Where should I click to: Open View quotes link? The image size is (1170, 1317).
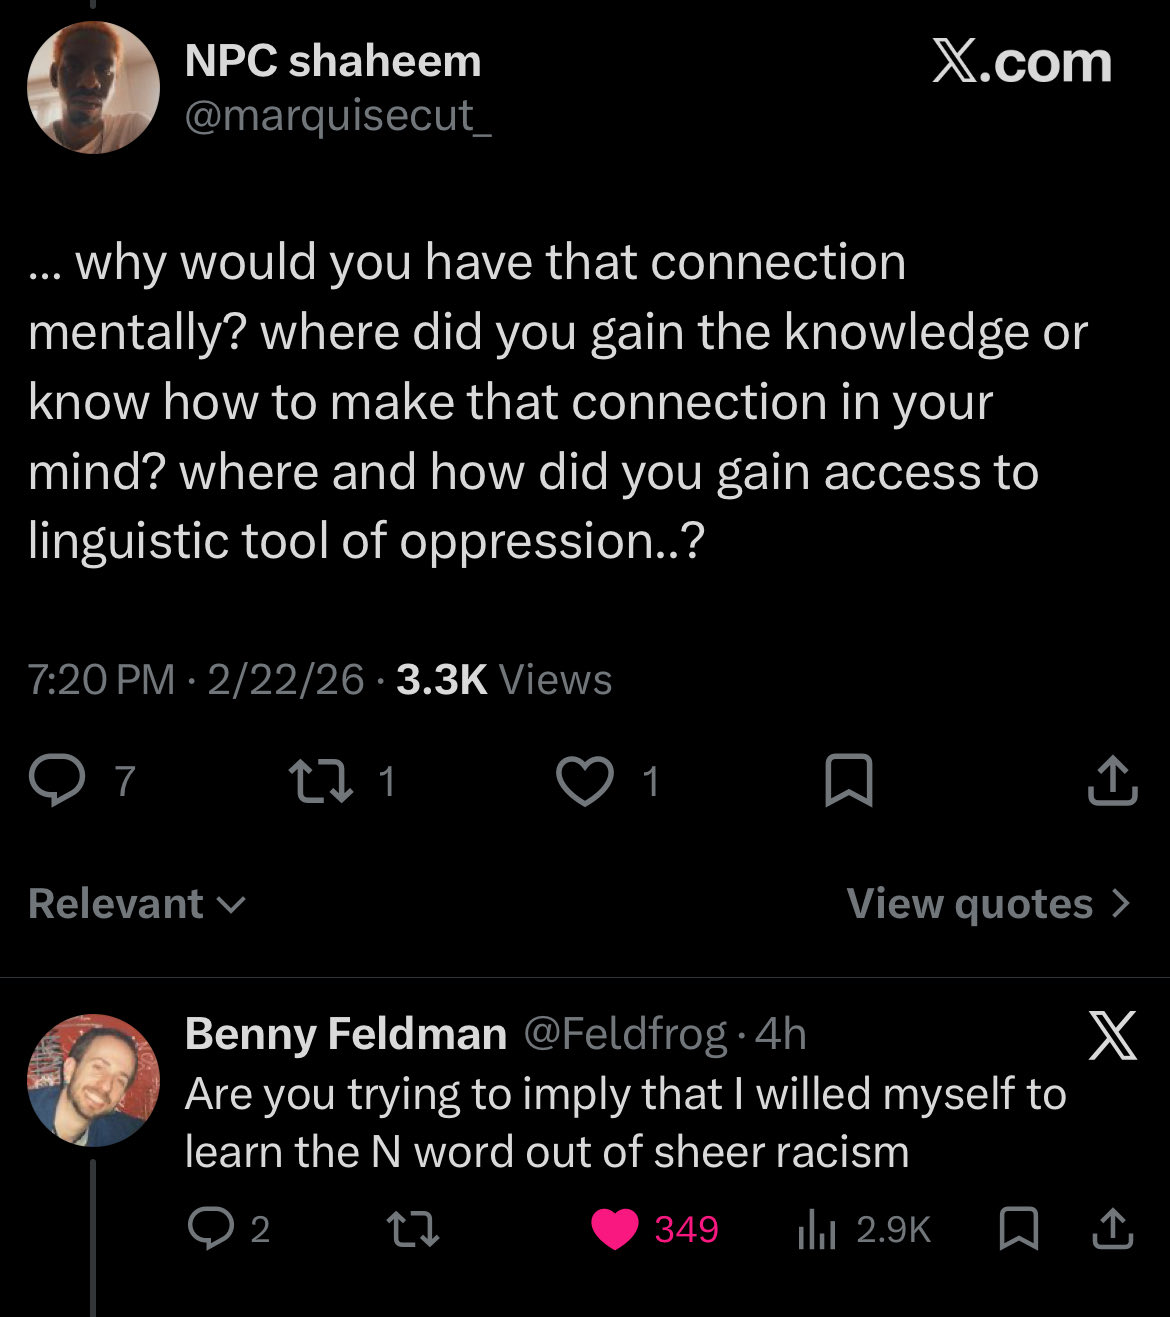click(988, 904)
